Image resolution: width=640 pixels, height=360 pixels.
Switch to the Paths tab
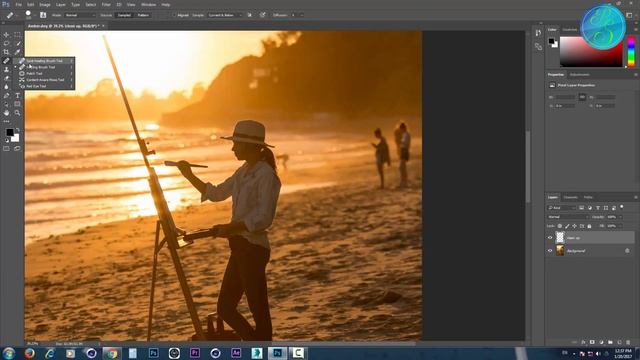[588, 198]
